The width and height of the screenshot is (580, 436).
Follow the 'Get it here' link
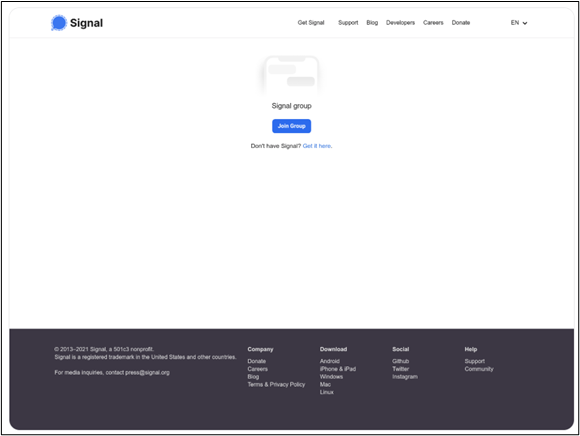317,146
